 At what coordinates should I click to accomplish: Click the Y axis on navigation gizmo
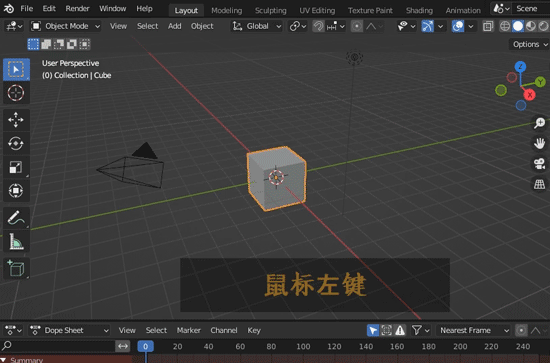click(x=540, y=82)
